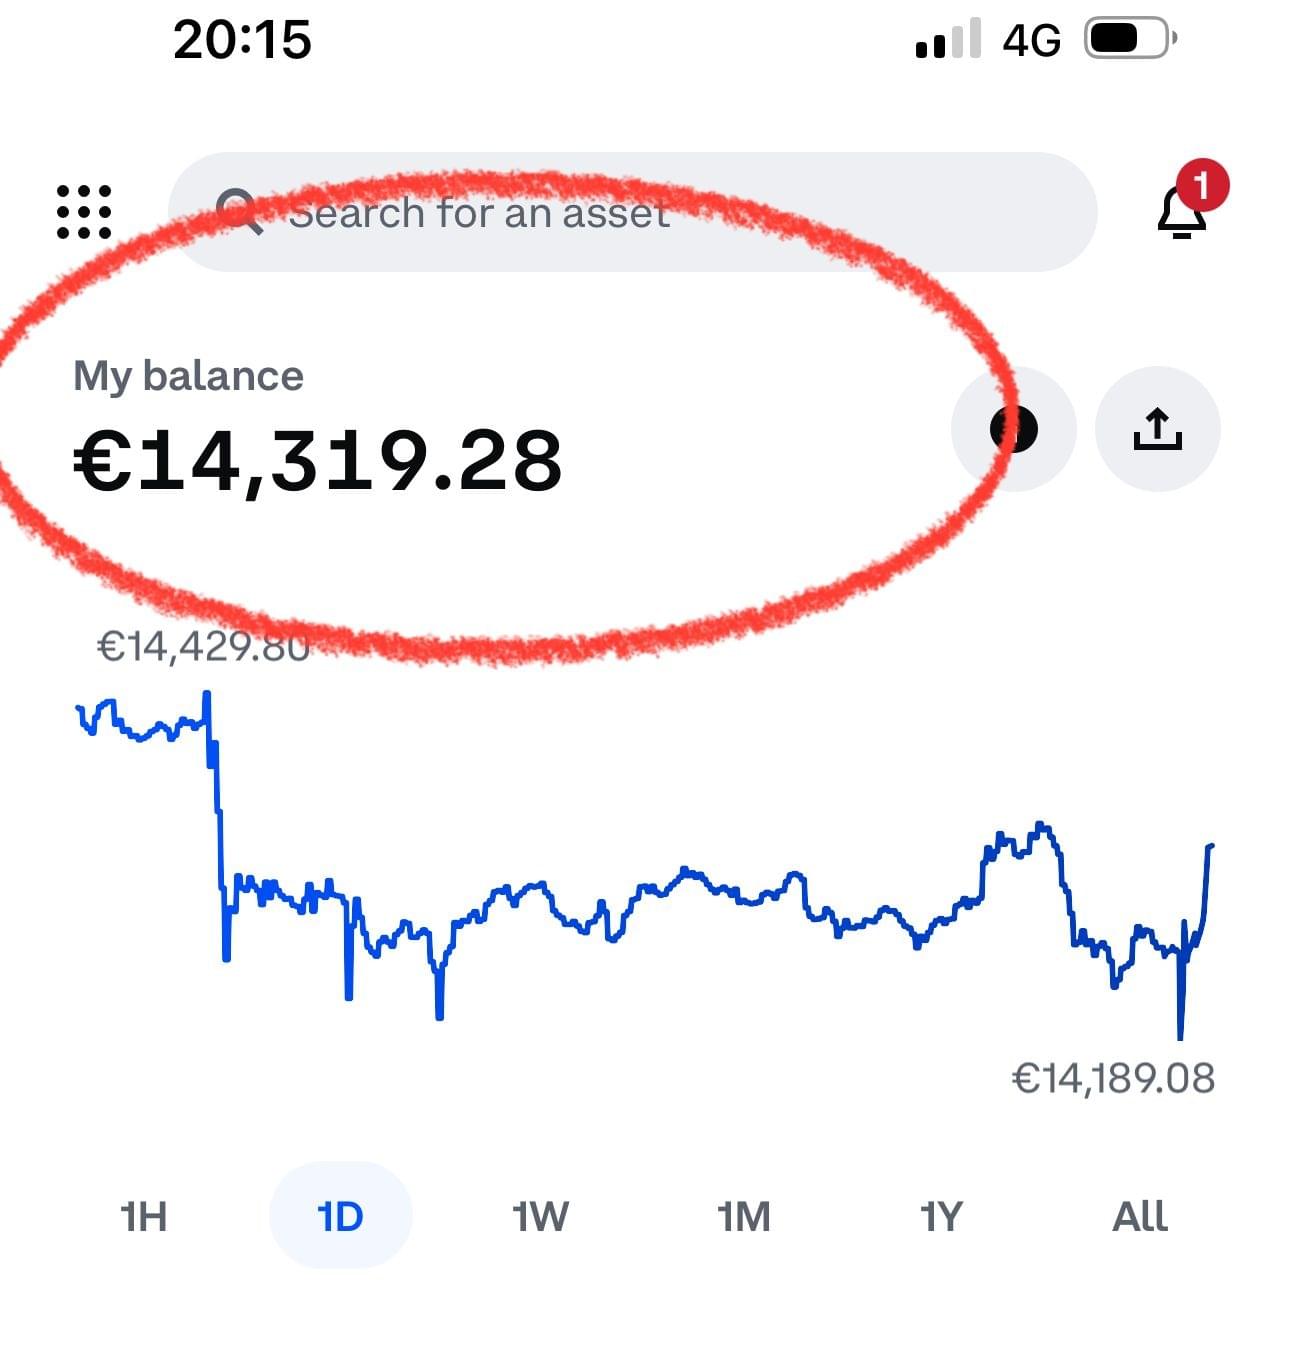Switch chart to 1W range

click(x=540, y=1216)
